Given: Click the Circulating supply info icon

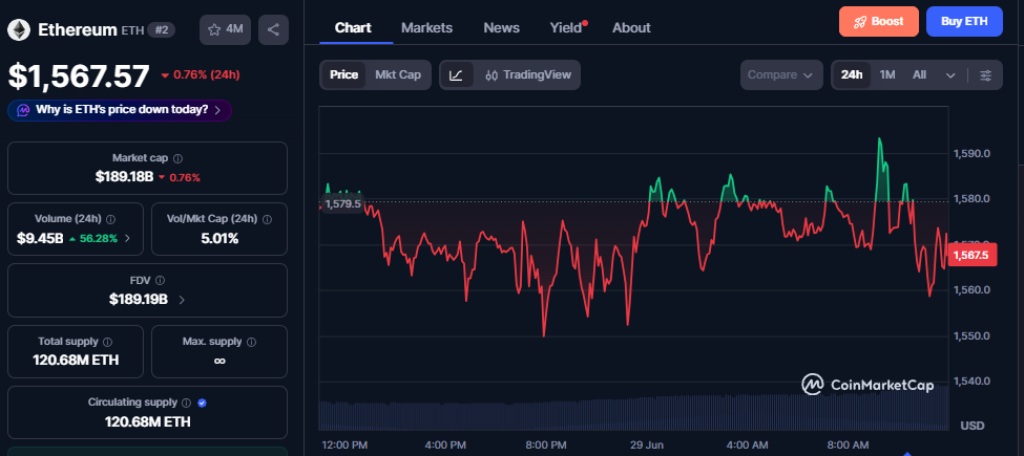Looking at the screenshot, I should [x=187, y=403].
